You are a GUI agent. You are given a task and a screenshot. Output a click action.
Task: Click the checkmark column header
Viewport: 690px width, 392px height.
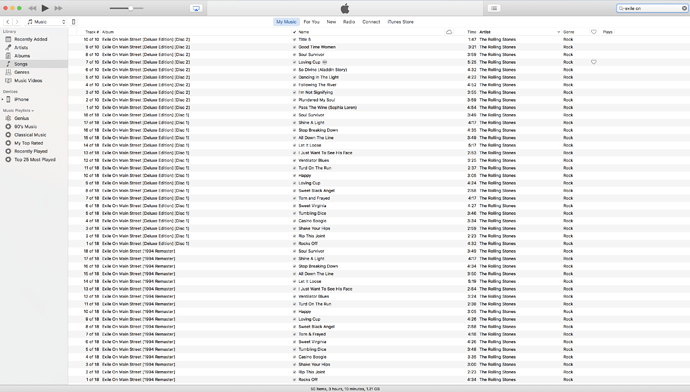(x=294, y=32)
